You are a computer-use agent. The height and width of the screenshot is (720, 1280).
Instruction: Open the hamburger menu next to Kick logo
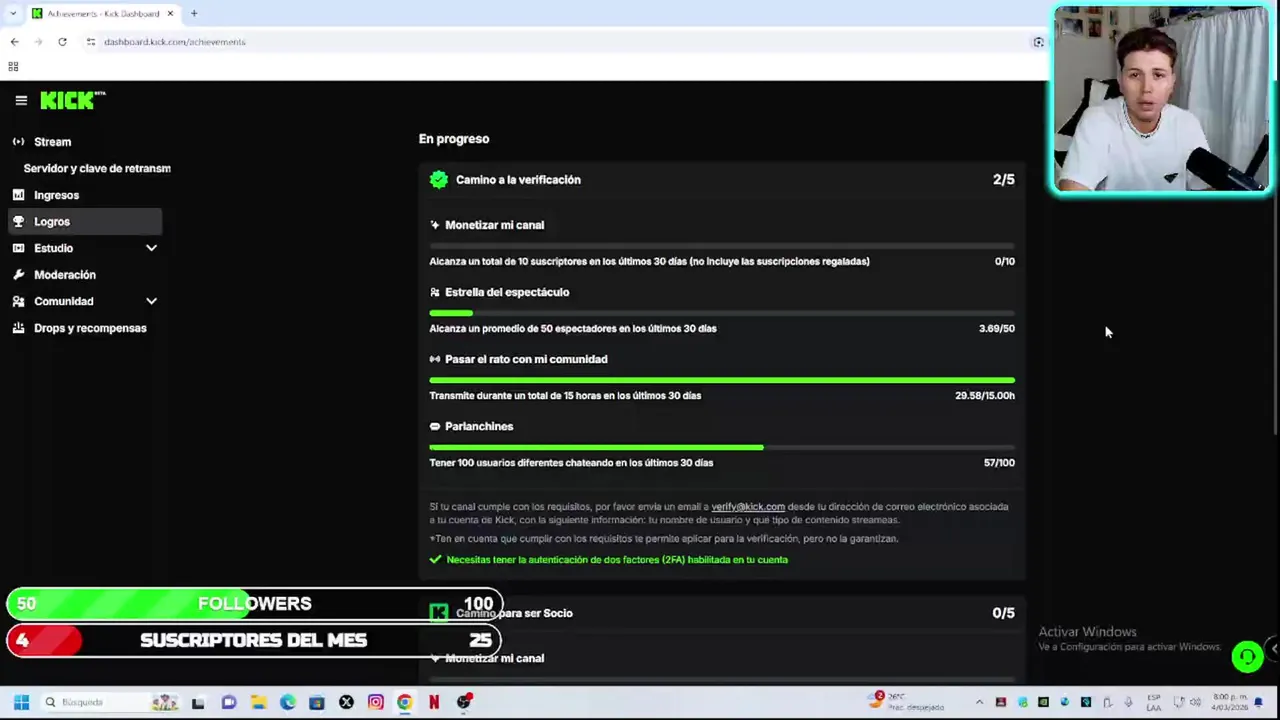coord(21,100)
